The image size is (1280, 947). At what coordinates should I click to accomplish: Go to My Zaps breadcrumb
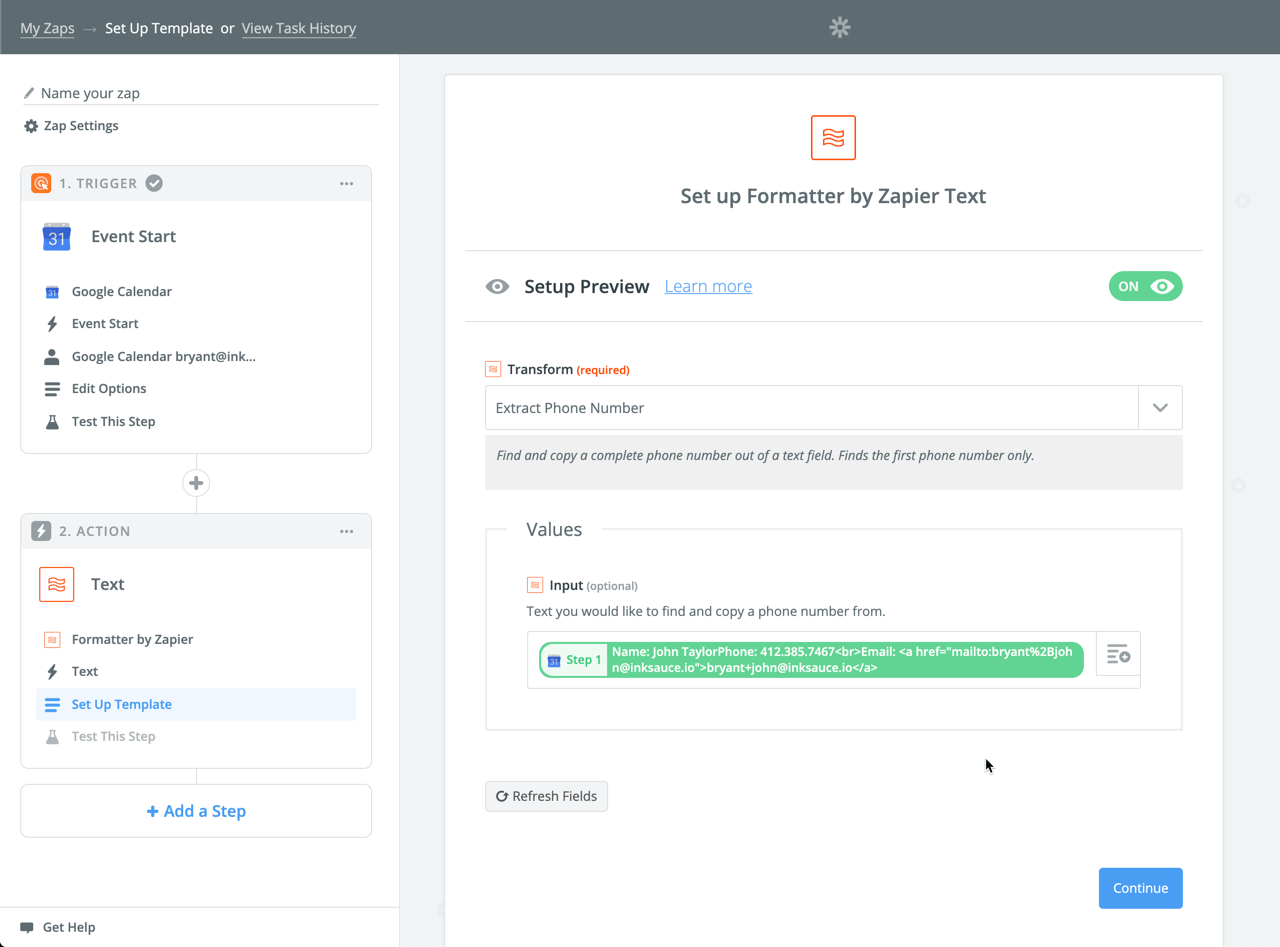coord(47,28)
